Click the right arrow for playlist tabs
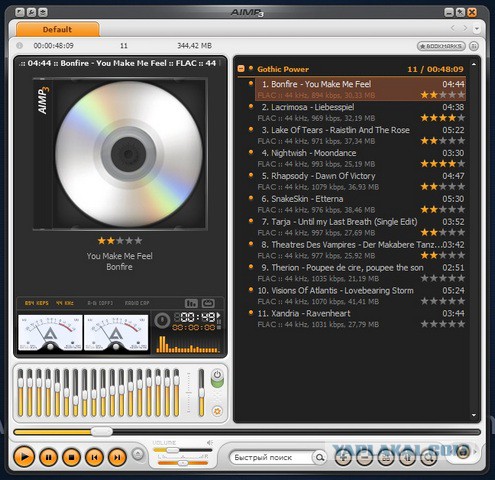This screenshot has width=495, height=480. pyautogui.click(x=465, y=28)
